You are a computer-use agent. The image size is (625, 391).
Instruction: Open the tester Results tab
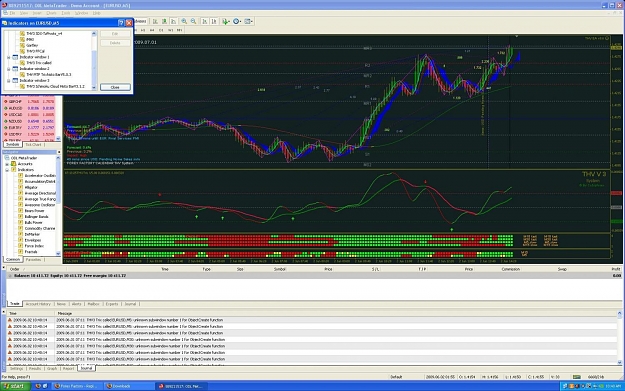click(35, 369)
